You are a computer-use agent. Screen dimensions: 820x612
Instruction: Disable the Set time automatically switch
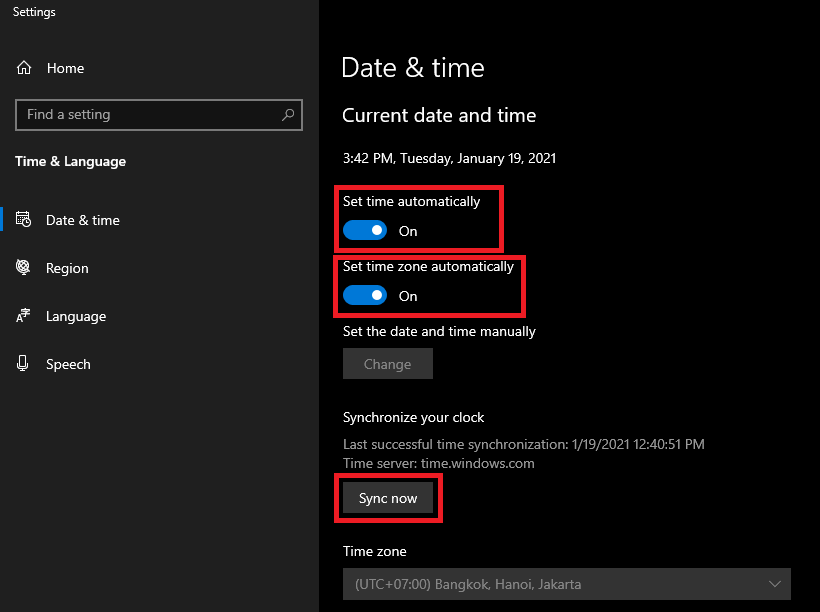tap(365, 231)
